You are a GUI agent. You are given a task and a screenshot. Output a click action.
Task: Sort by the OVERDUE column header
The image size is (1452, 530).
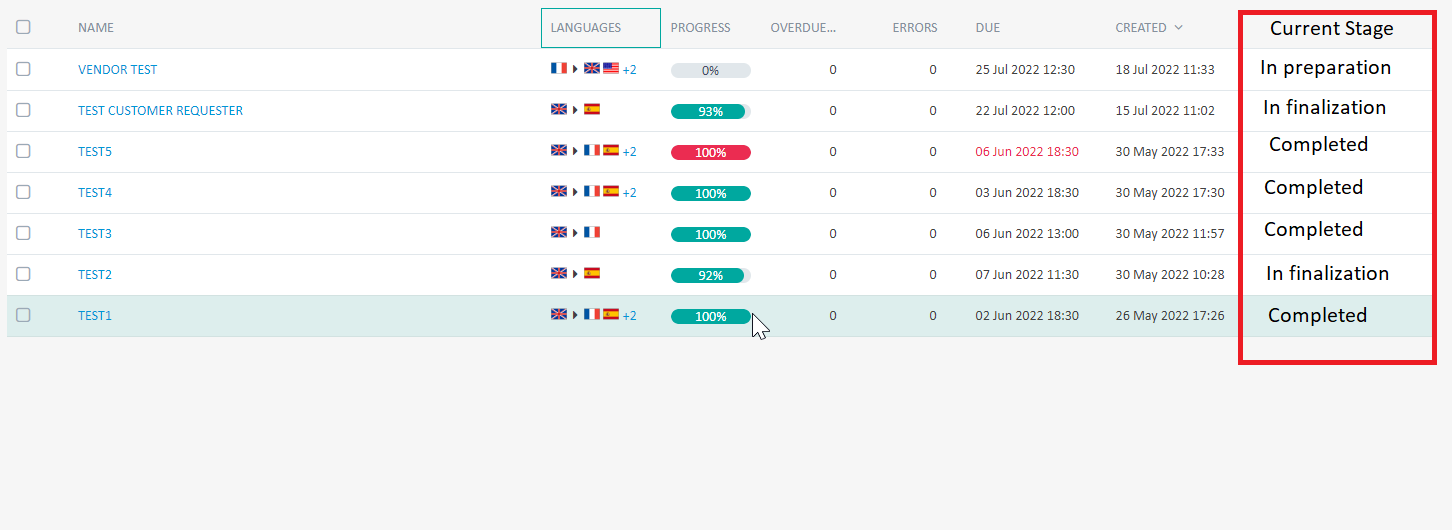[803, 28]
